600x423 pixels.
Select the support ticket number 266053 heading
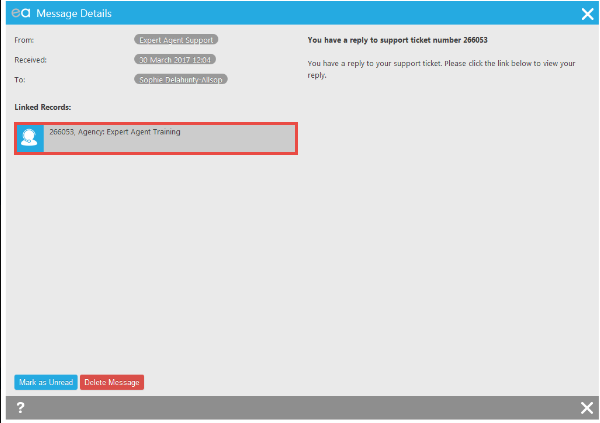click(x=398, y=40)
